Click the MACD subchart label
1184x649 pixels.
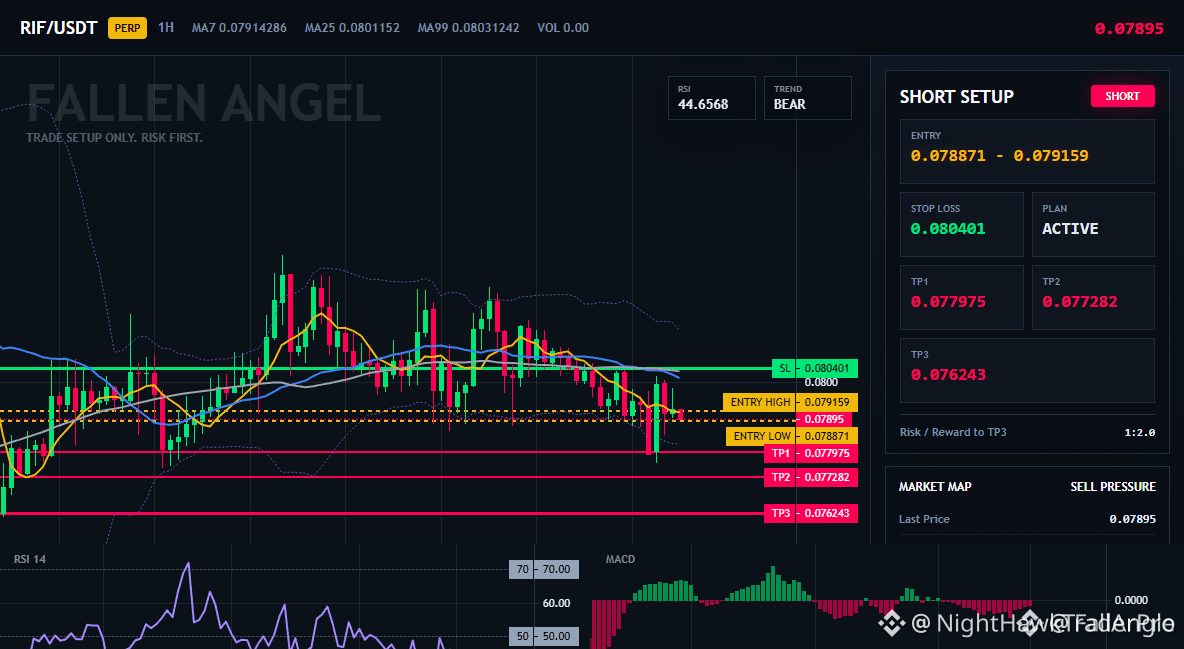point(620,559)
